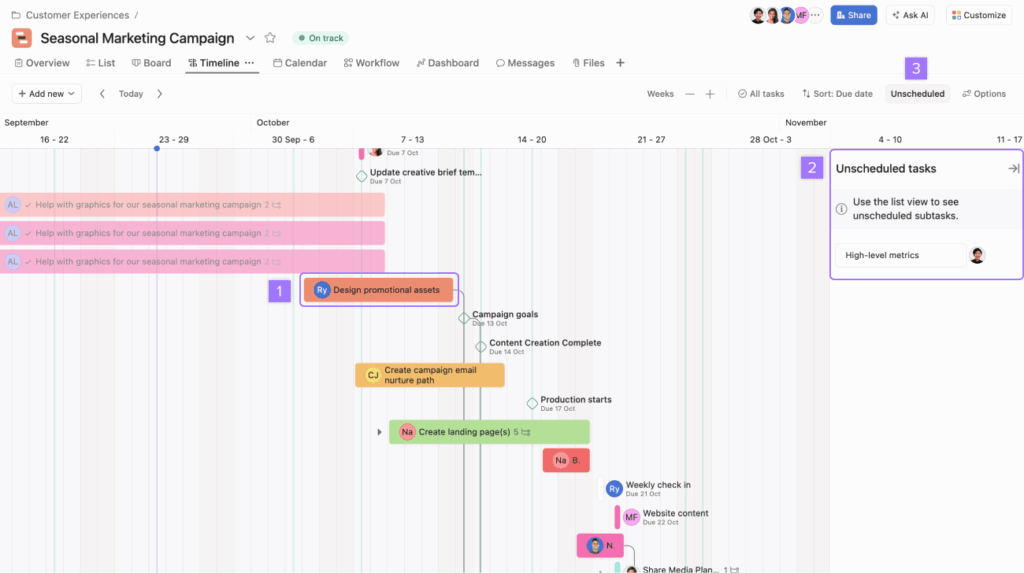
Task: Click the Campaign goals milestone diamond
Action: click(464, 318)
